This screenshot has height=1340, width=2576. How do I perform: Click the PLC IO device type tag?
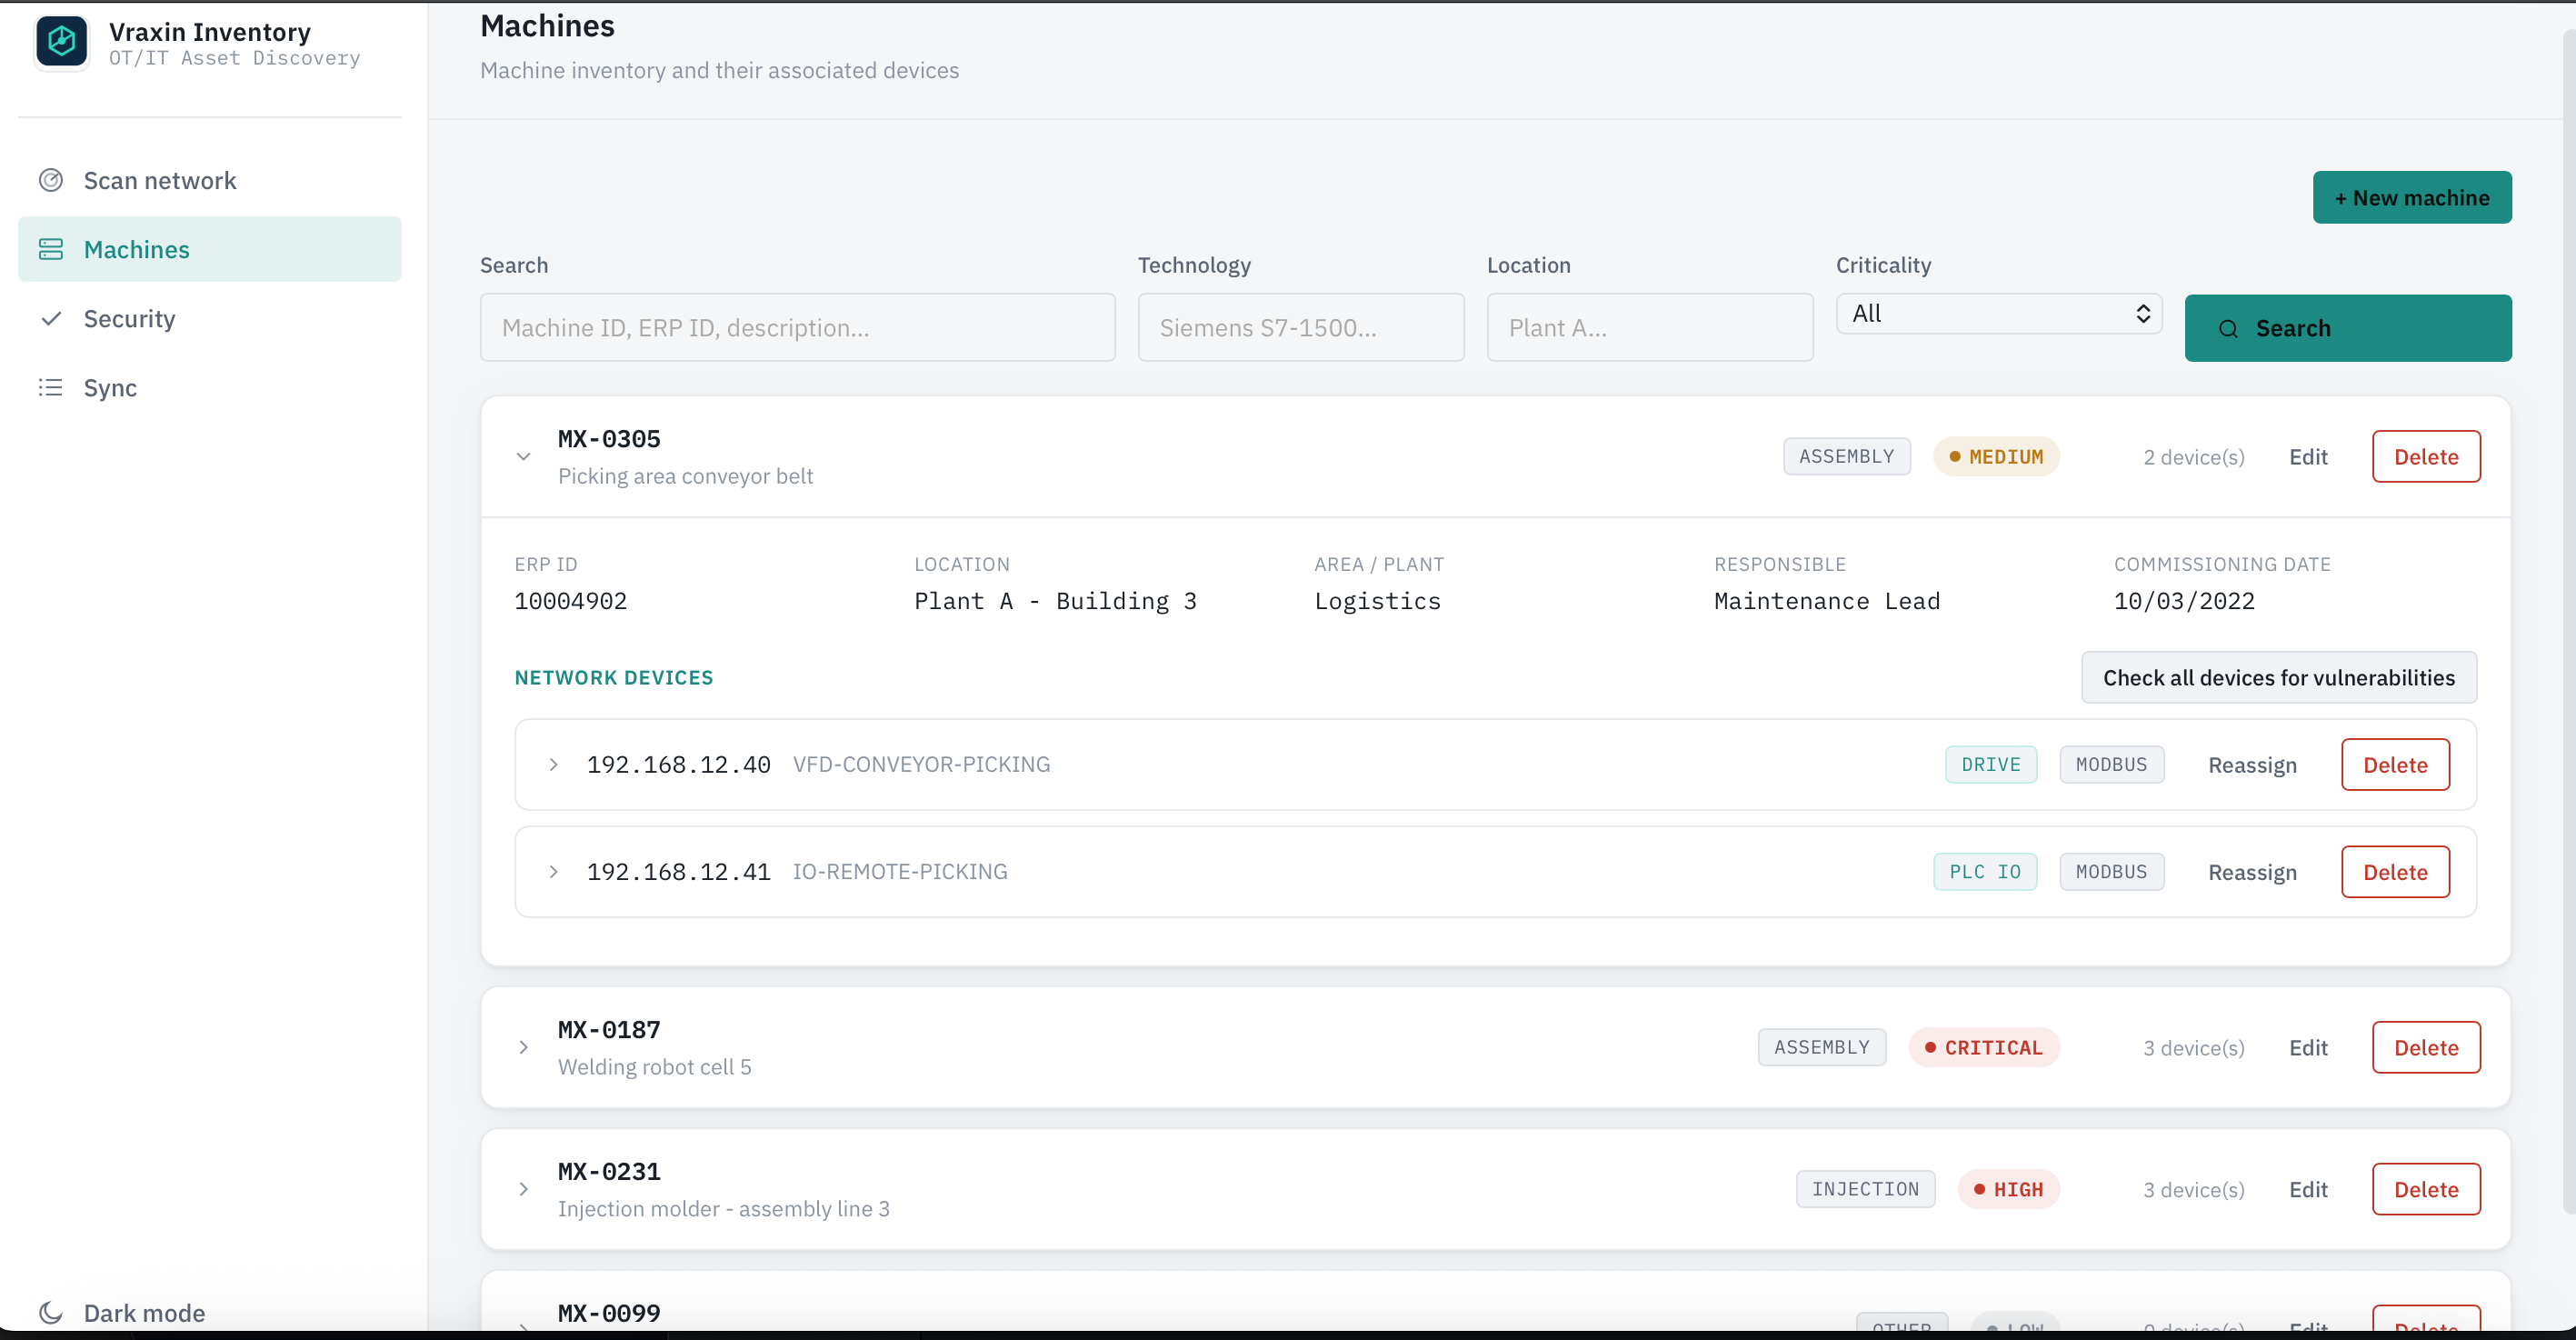(1984, 872)
